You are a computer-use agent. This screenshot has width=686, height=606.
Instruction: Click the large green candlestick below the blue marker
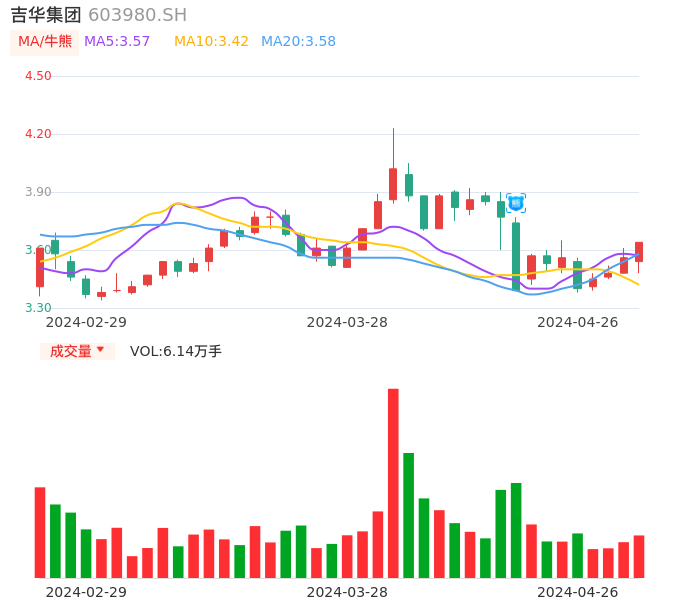tap(516, 256)
